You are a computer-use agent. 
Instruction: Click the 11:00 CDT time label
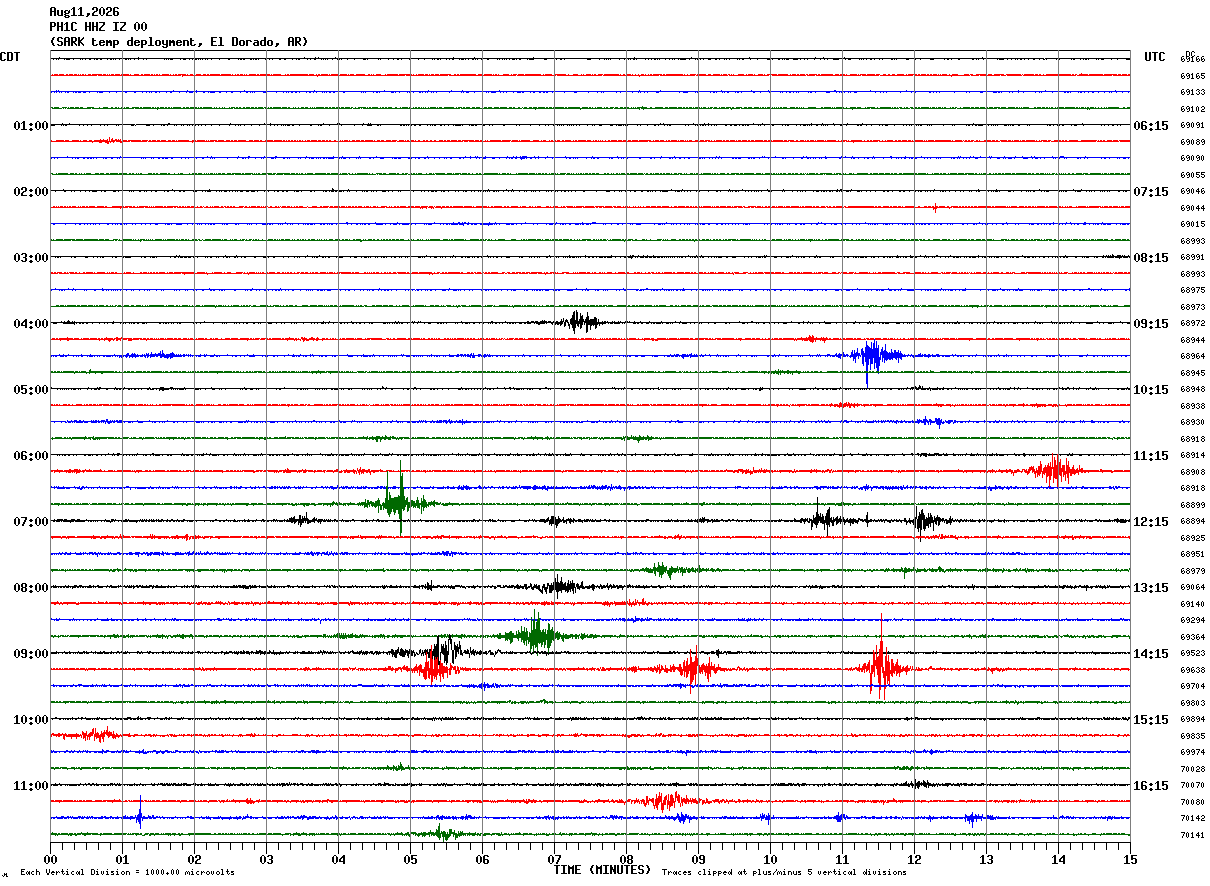pos(30,785)
